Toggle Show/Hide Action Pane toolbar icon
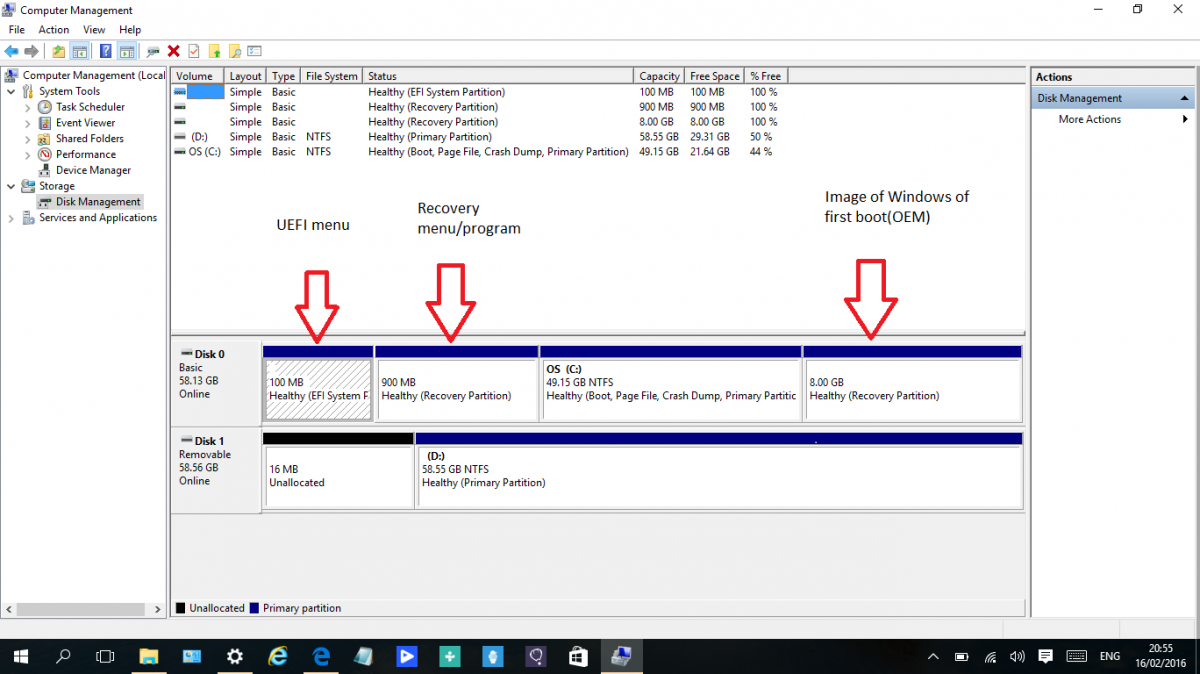1200x674 pixels. tap(127, 51)
